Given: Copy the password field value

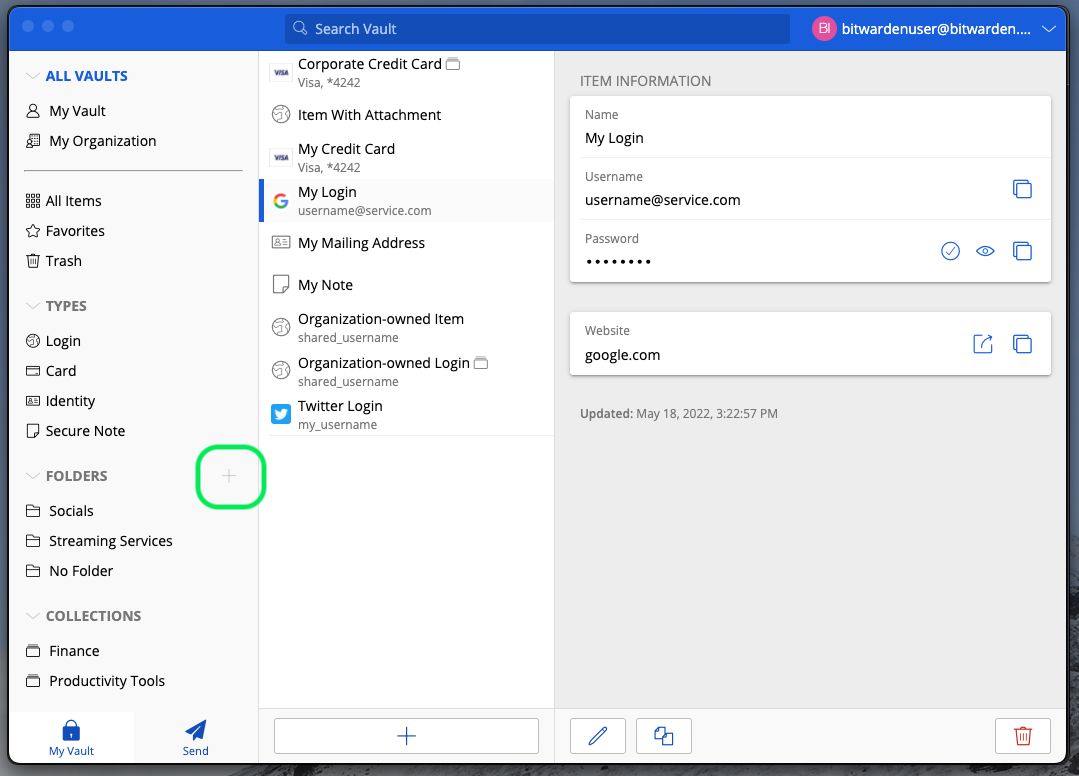Looking at the screenshot, I should [1022, 251].
